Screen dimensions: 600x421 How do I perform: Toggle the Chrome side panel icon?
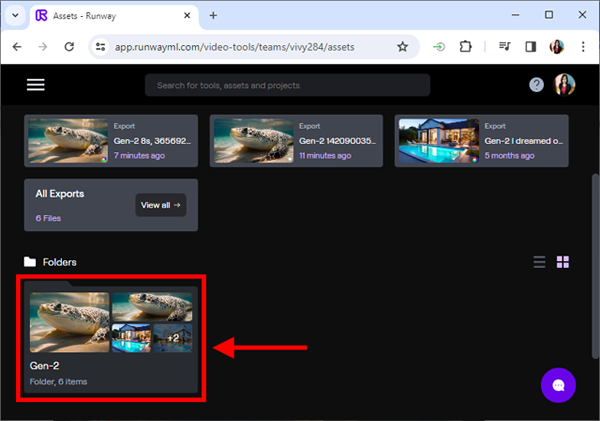tap(530, 47)
